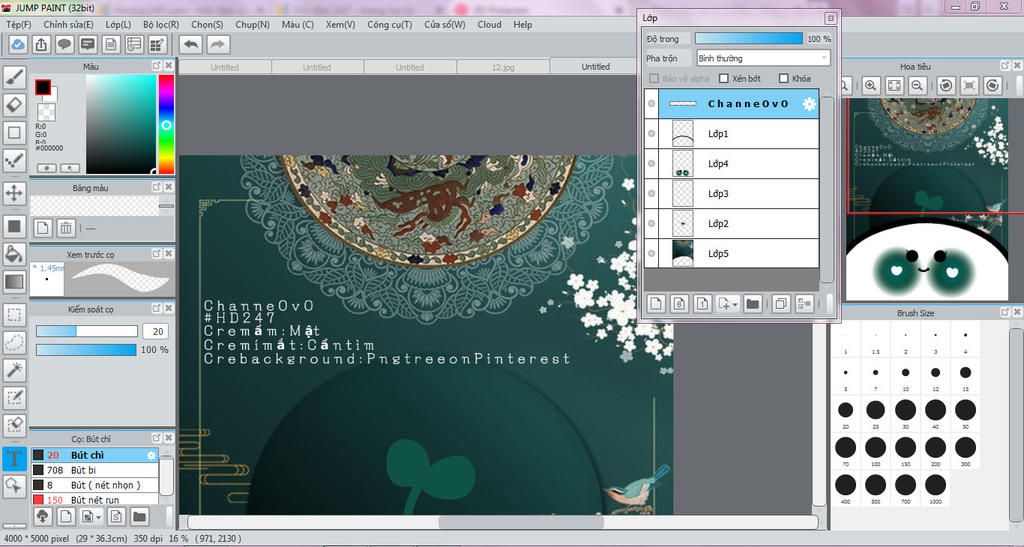
Task: Select the Eraser tool
Action: (14, 105)
